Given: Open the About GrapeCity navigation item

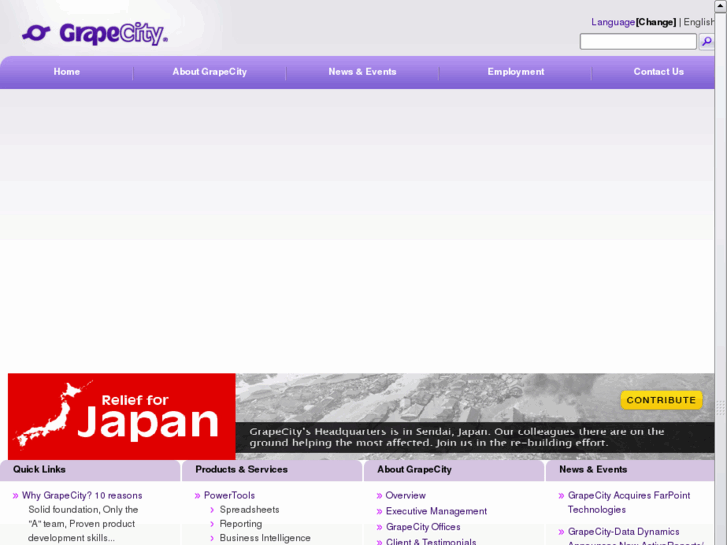Looking at the screenshot, I should [x=210, y=72].
